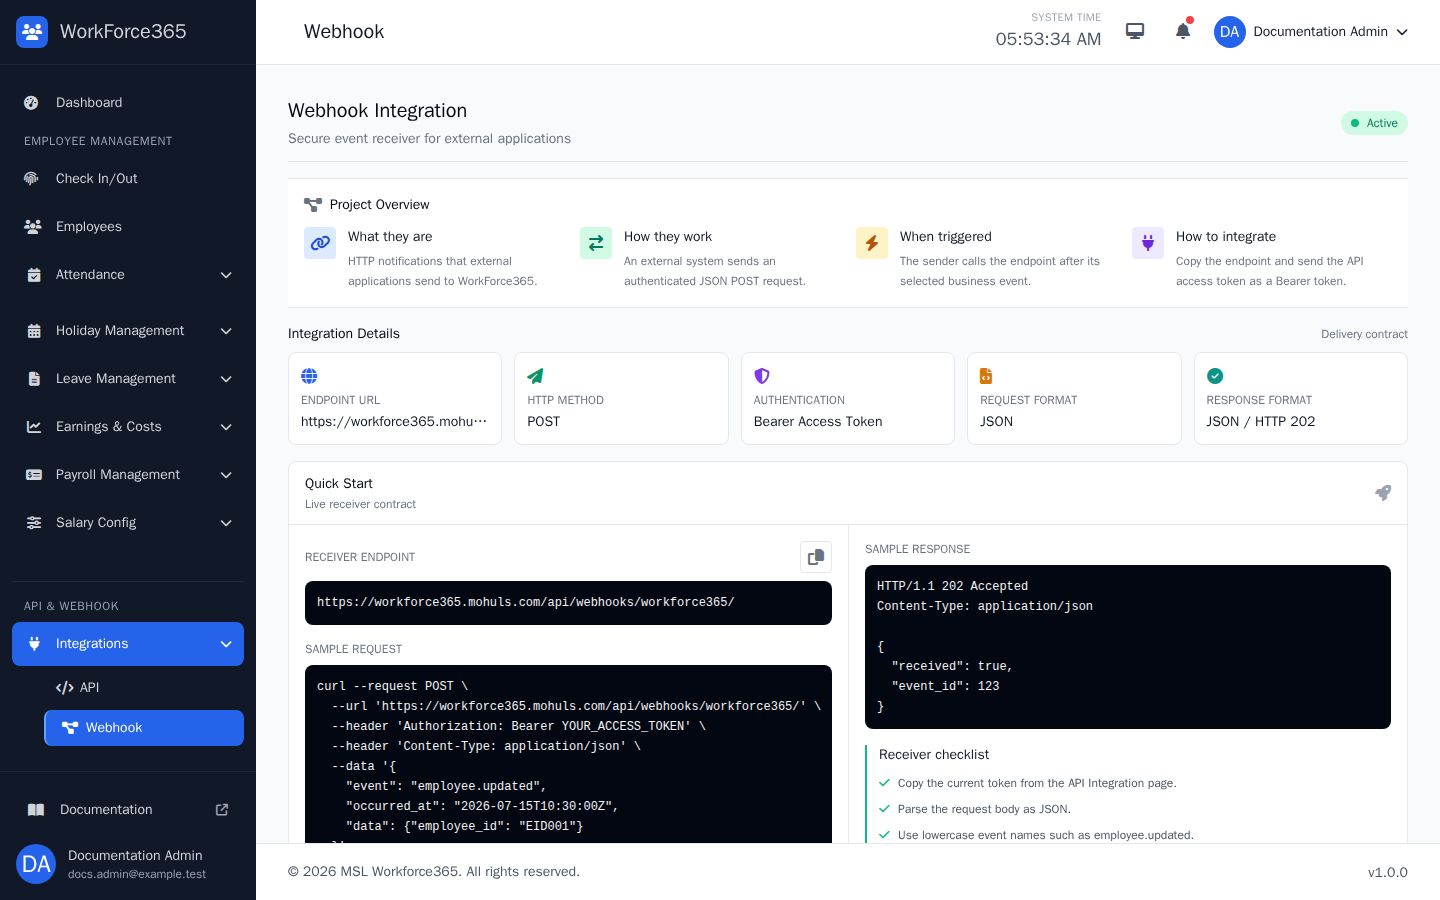Viewport: 1440px width, 900px height.
Task: Open the notifications bell
Action: click(x=1183, y=31)
